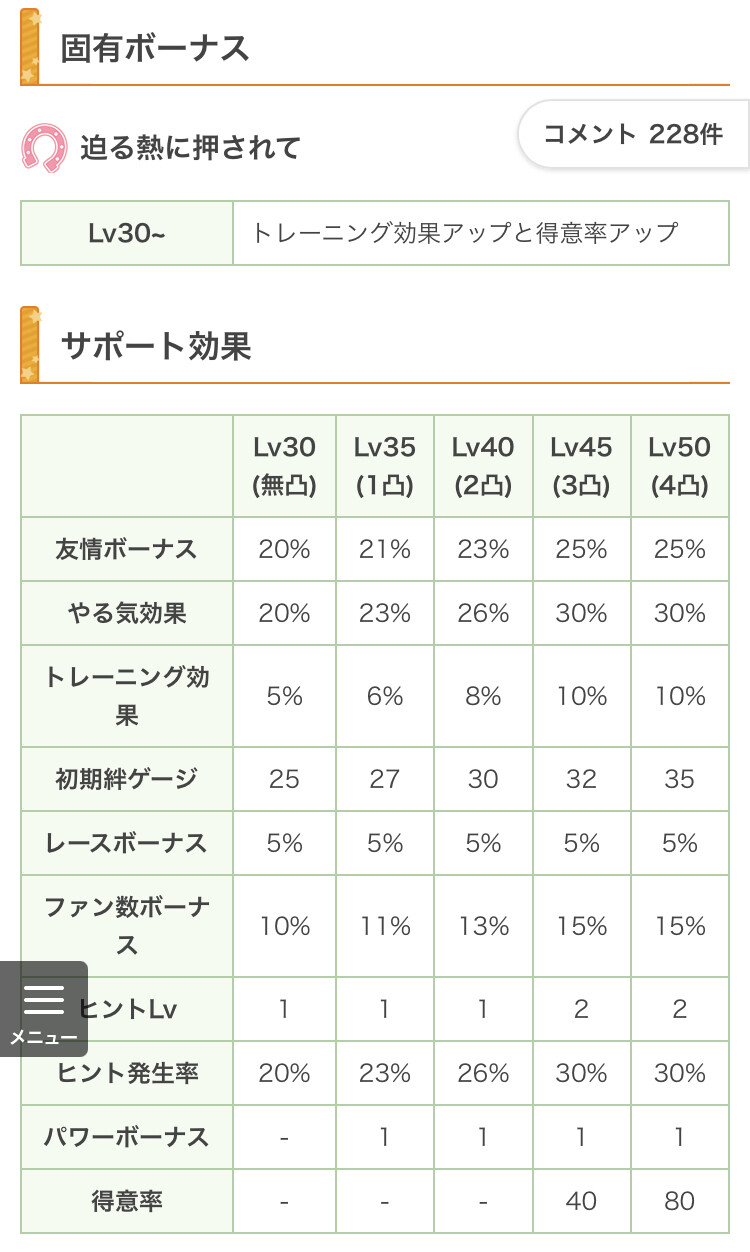
Task: Select the Lv35 (1凸) column header
Action: (x=384, y=466)
